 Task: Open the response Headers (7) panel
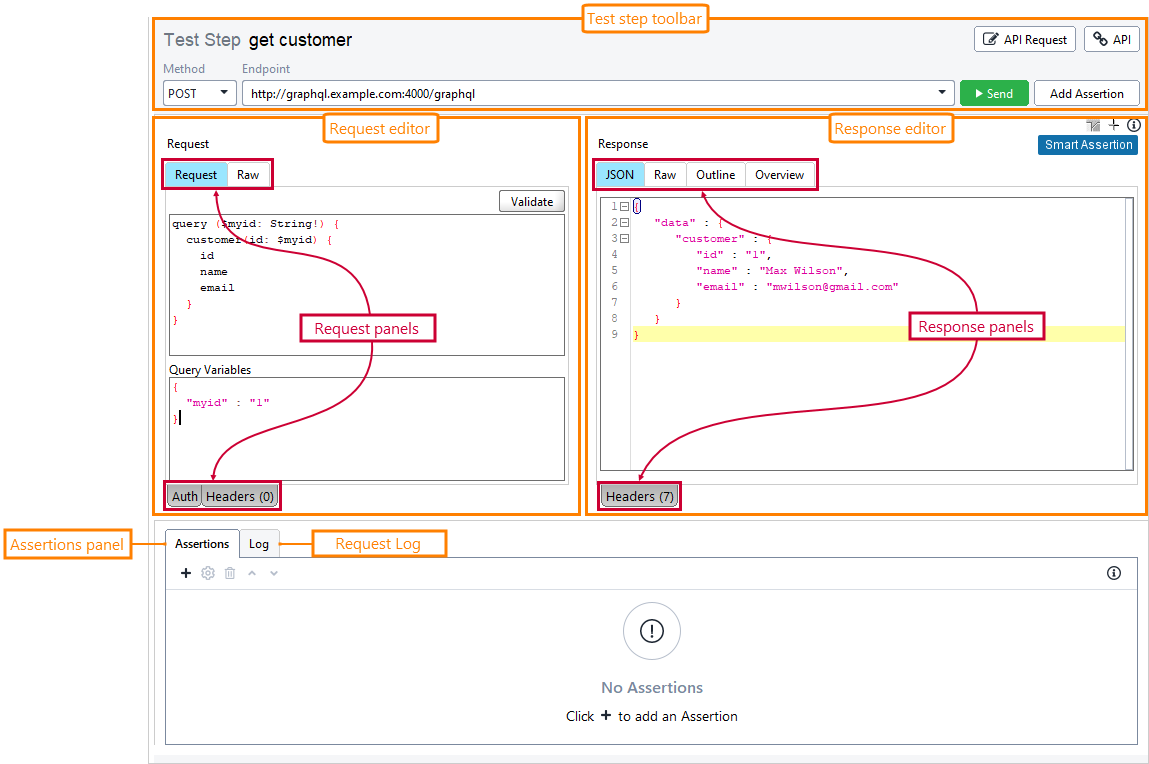pos(640,496)
